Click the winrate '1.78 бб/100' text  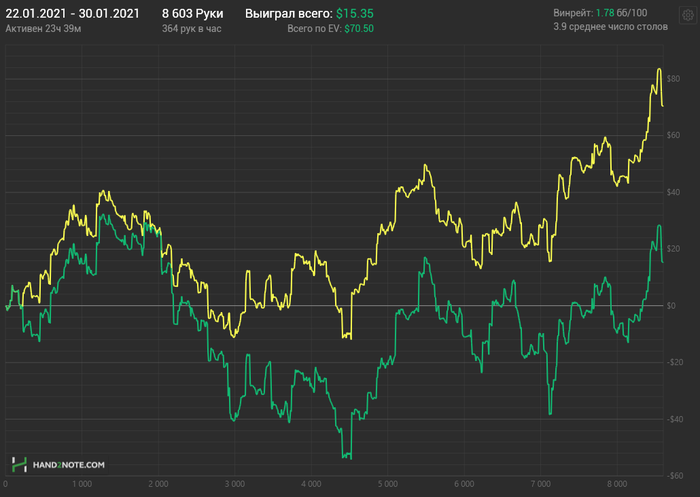(621, 13)
